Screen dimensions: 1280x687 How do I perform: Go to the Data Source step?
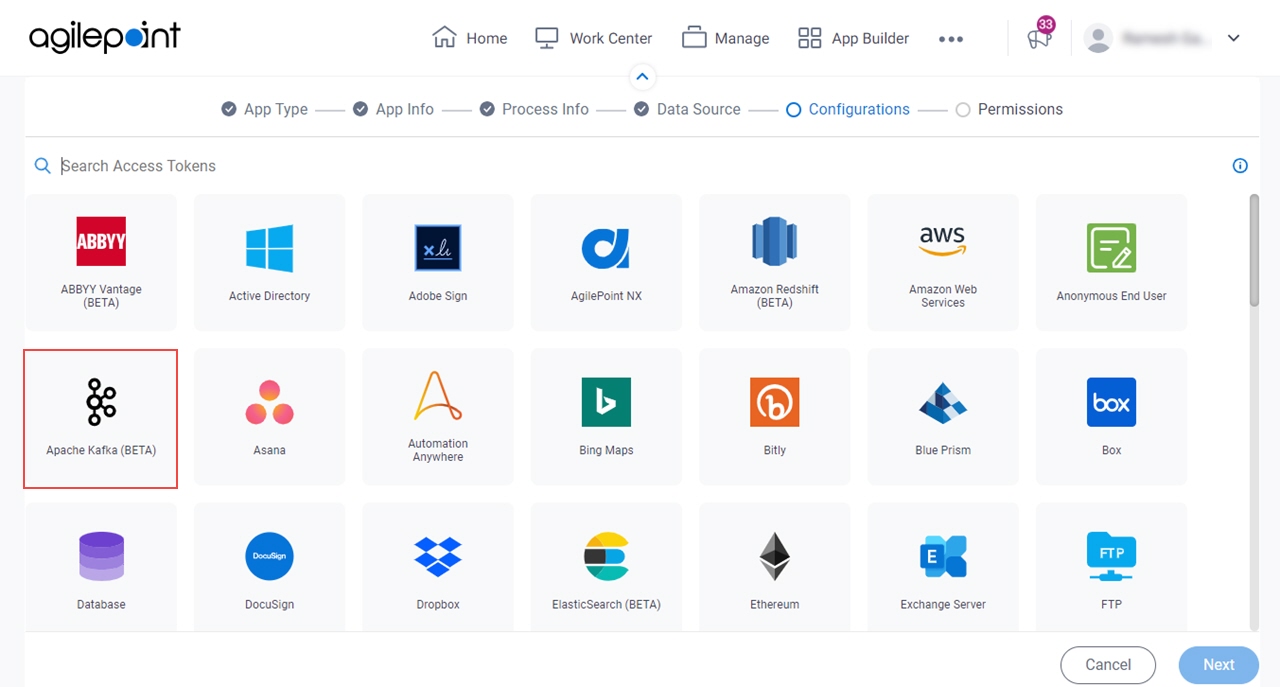click(x=688, y=109)
